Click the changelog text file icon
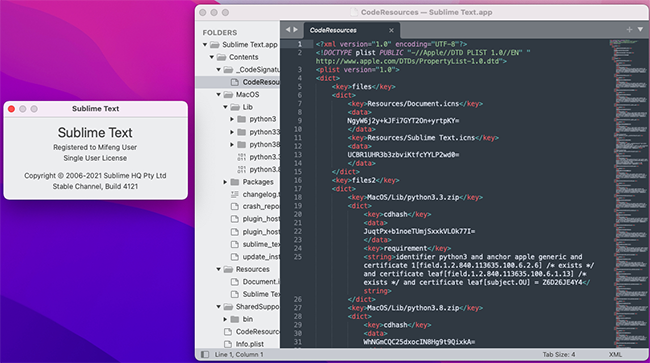650x363 pixels. tap(235, 194)
